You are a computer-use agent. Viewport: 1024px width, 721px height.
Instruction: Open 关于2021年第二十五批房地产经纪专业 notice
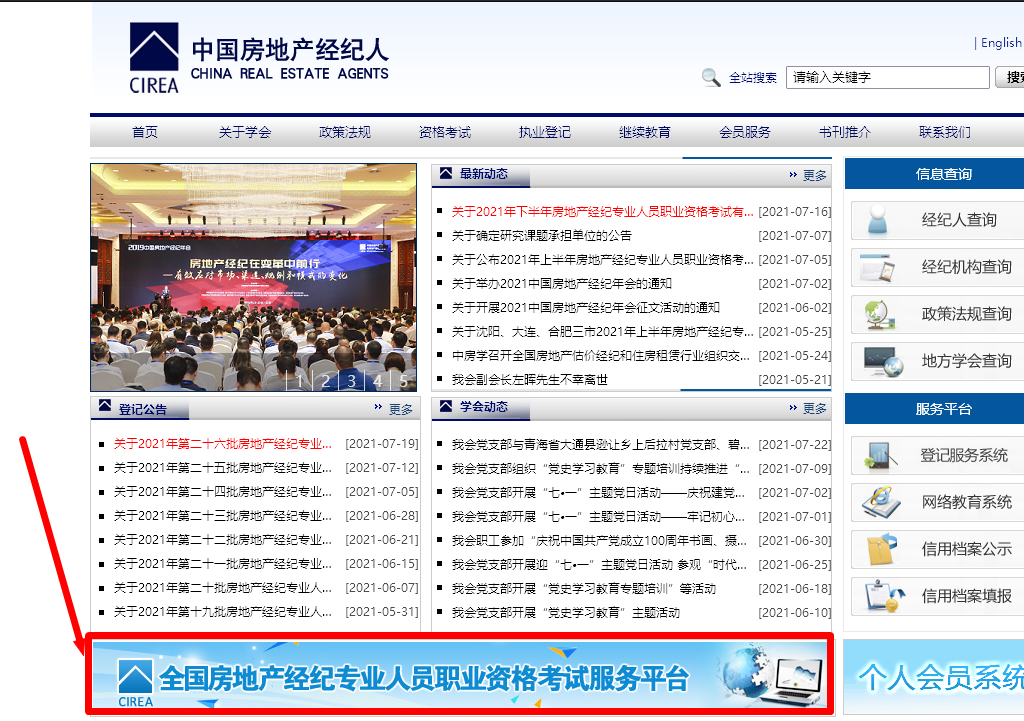pos(223,468)
